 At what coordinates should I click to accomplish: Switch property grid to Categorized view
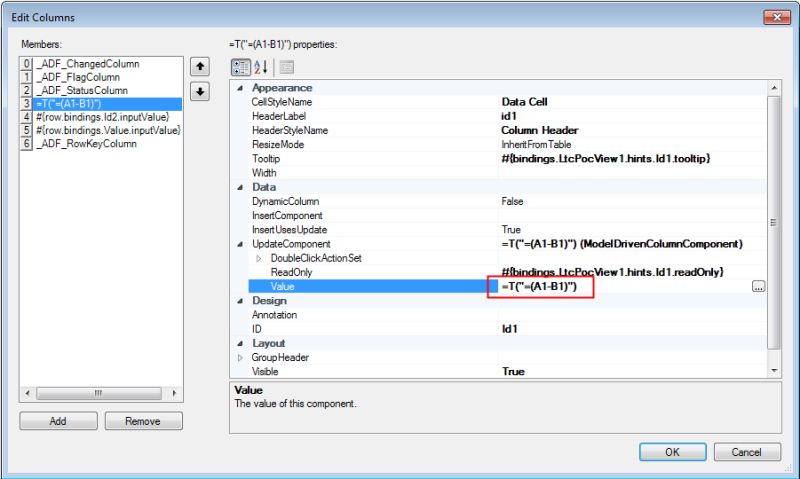tap(241, 67)
